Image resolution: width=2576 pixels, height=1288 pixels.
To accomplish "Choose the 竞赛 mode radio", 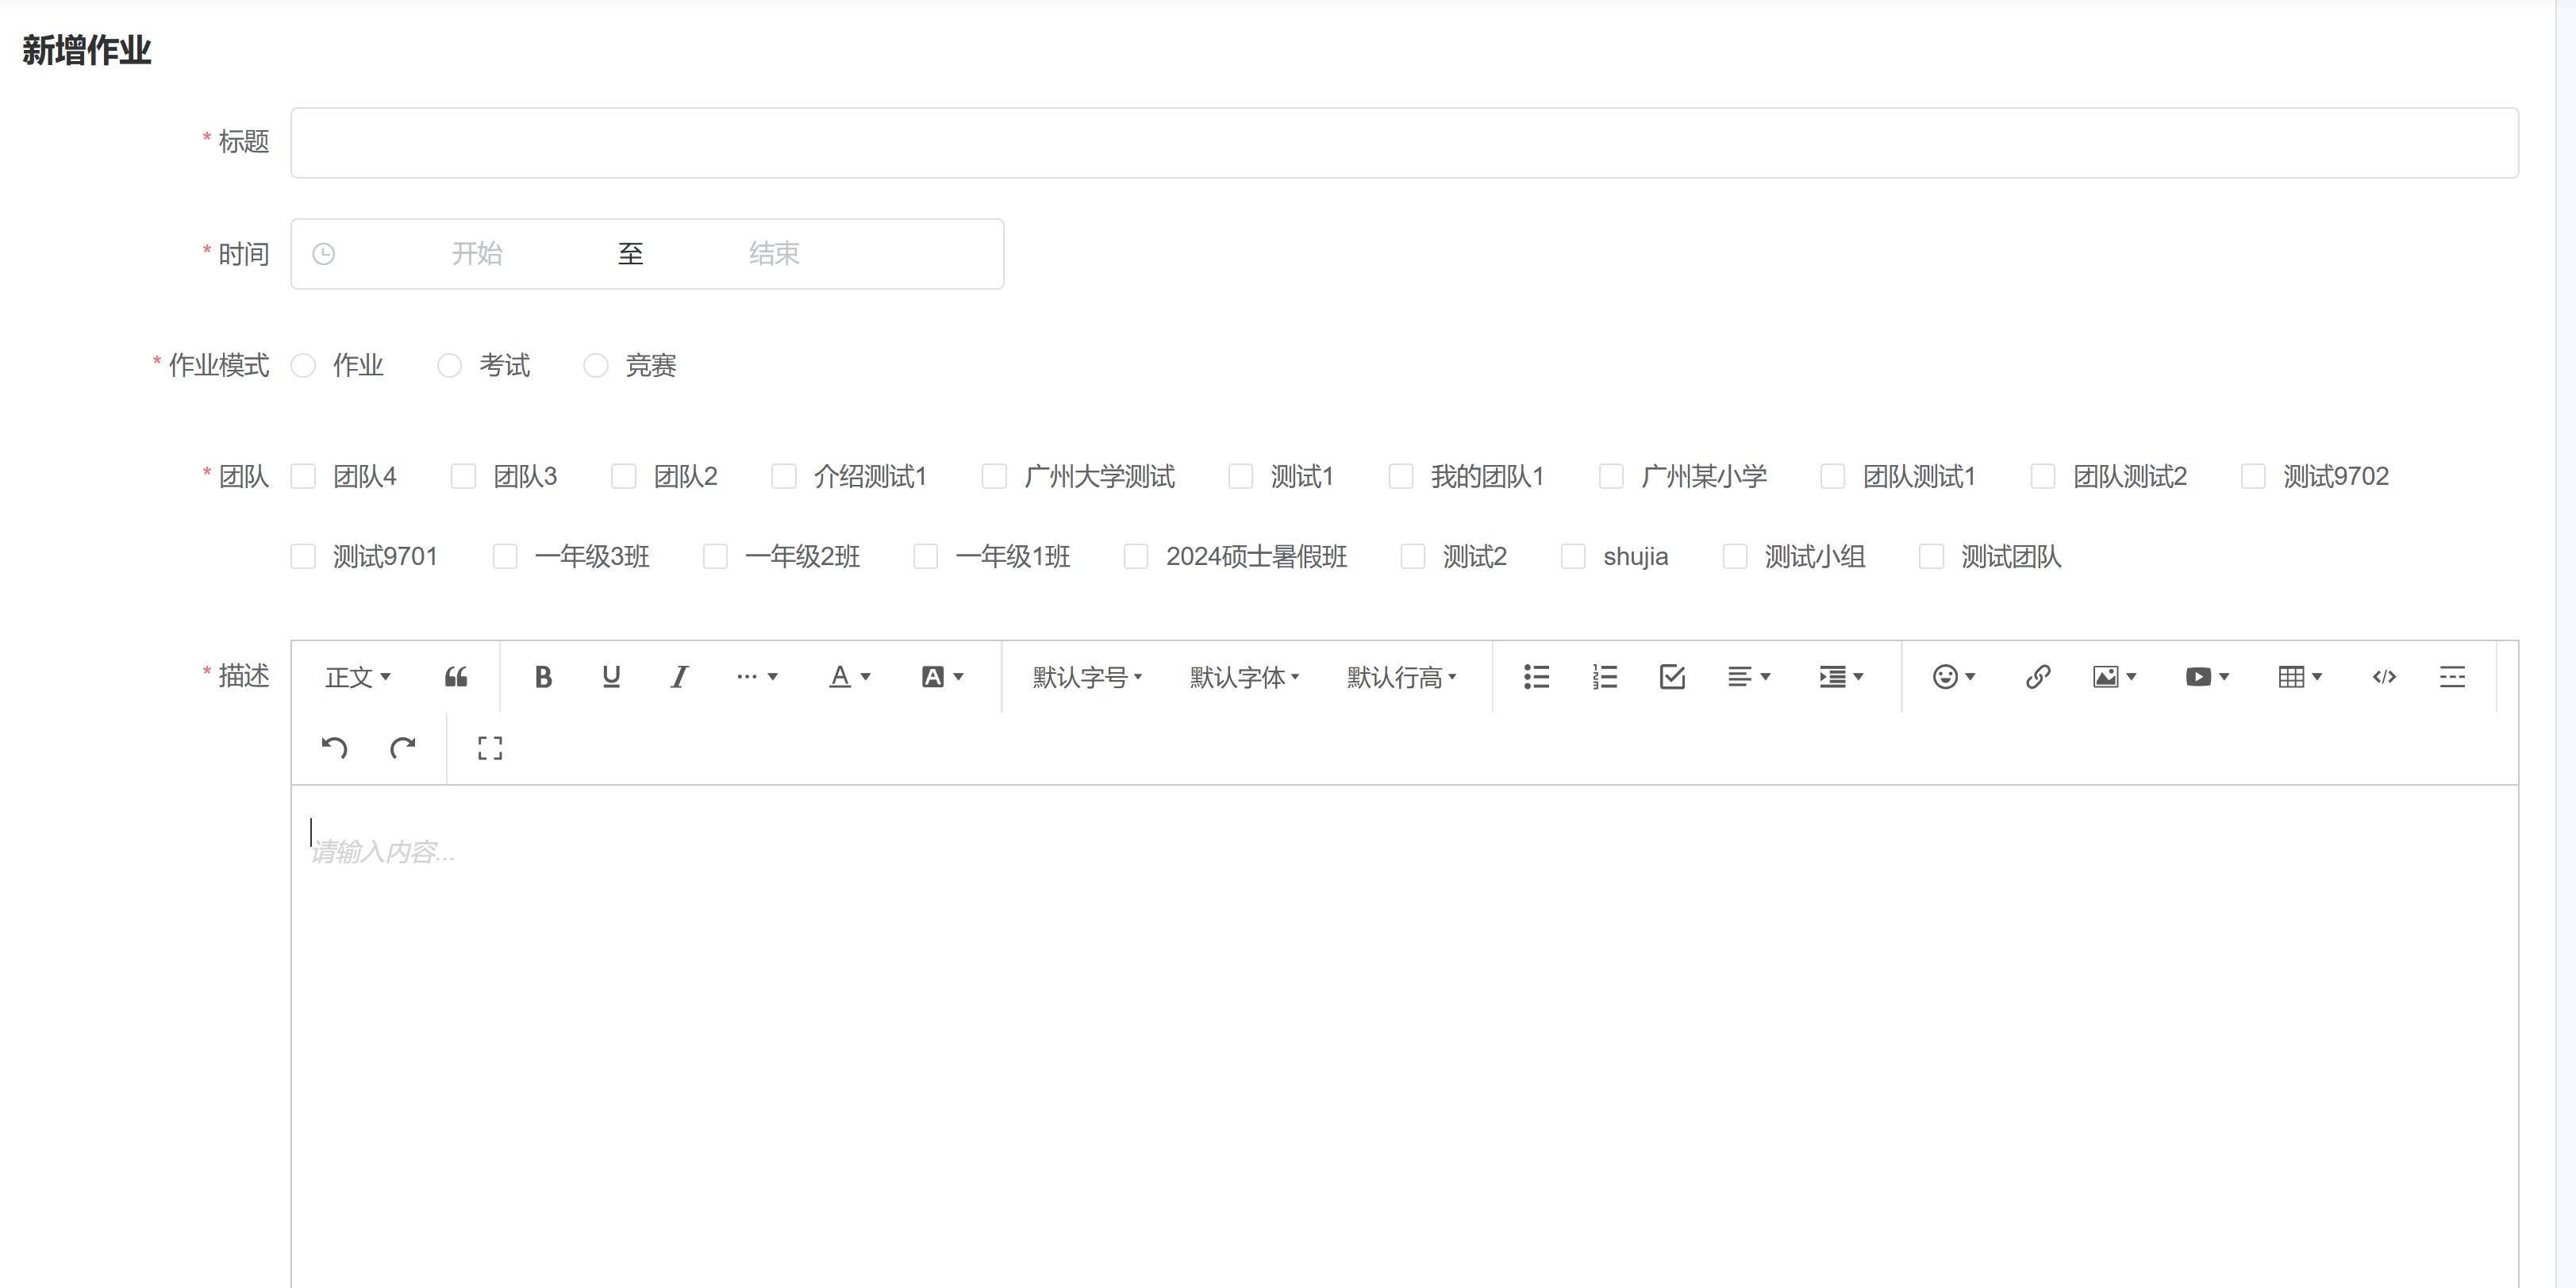I will tap(596, 366).
